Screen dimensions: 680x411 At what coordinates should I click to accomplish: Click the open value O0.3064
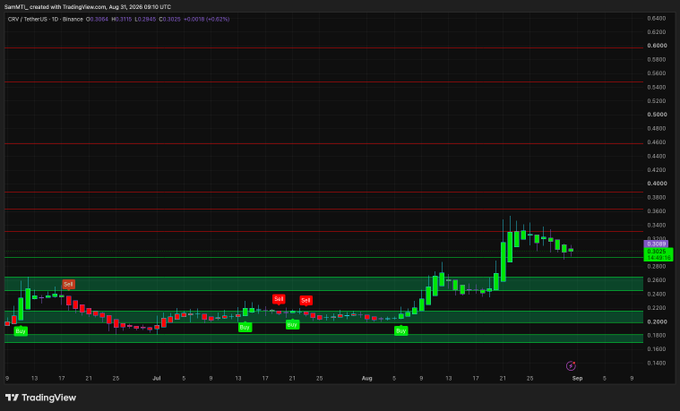pyautogui.click(x=97, y=19)
